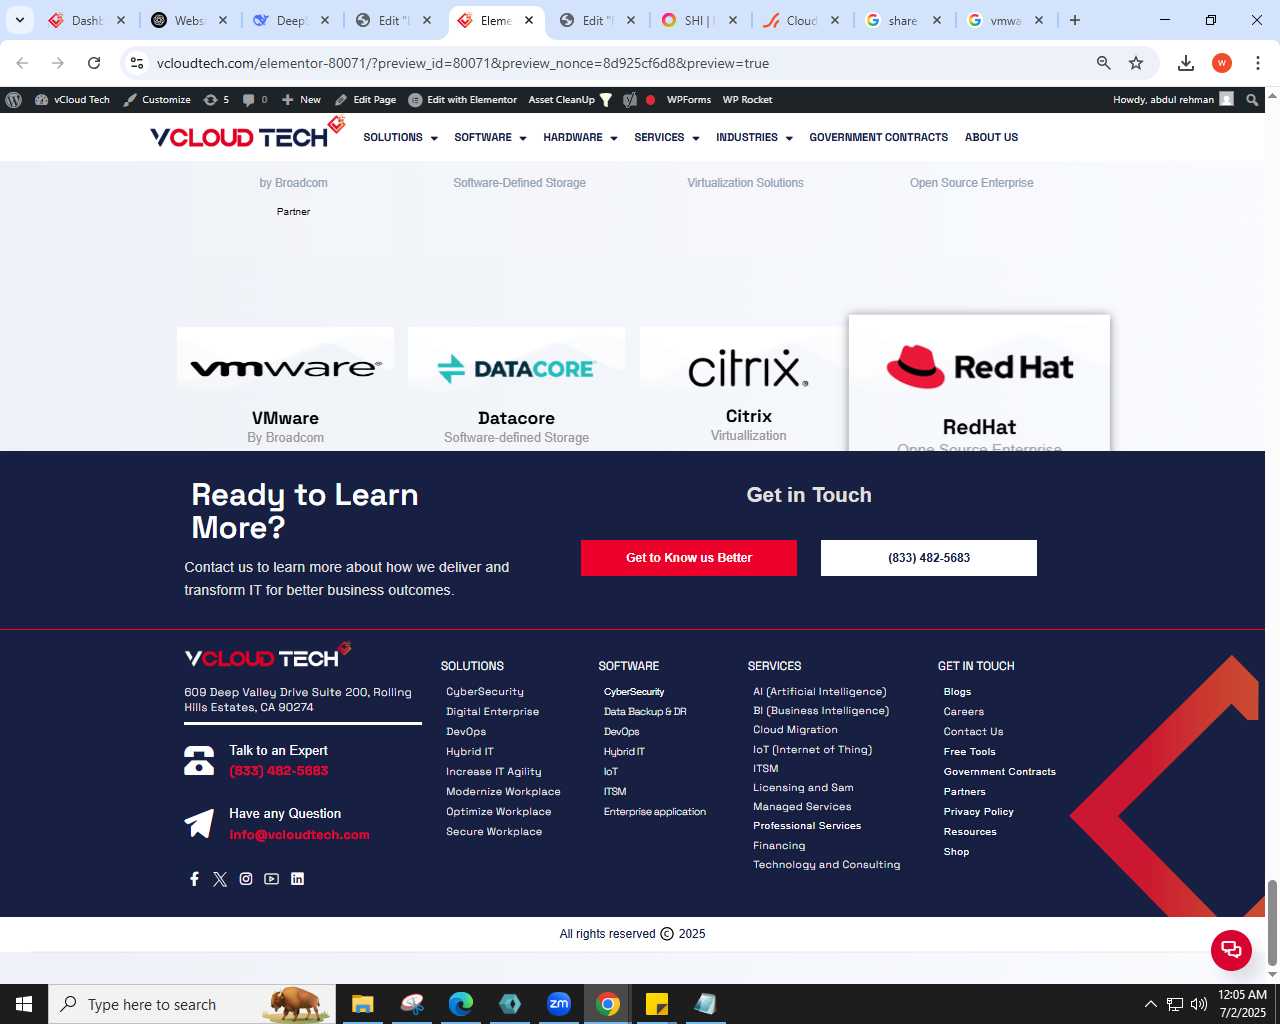View site information icon in address bar
The width and height of the screenshot is (1280, 1024).
click(137, 63)
